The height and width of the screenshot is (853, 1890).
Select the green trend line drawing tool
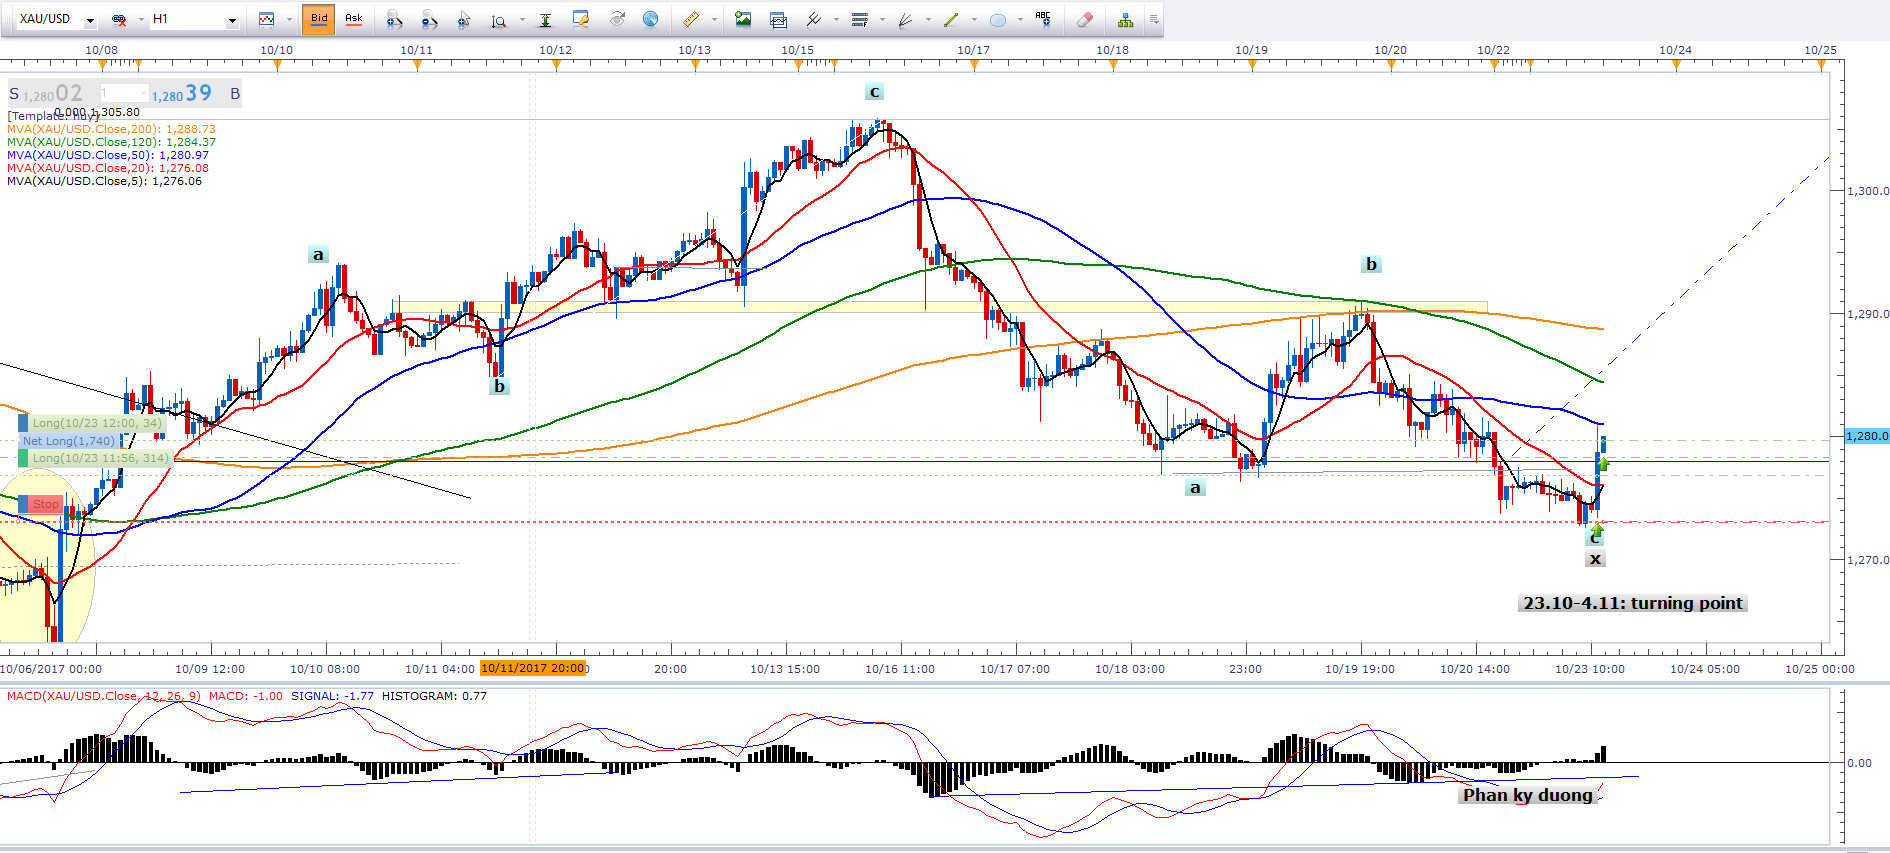(951, 19)
